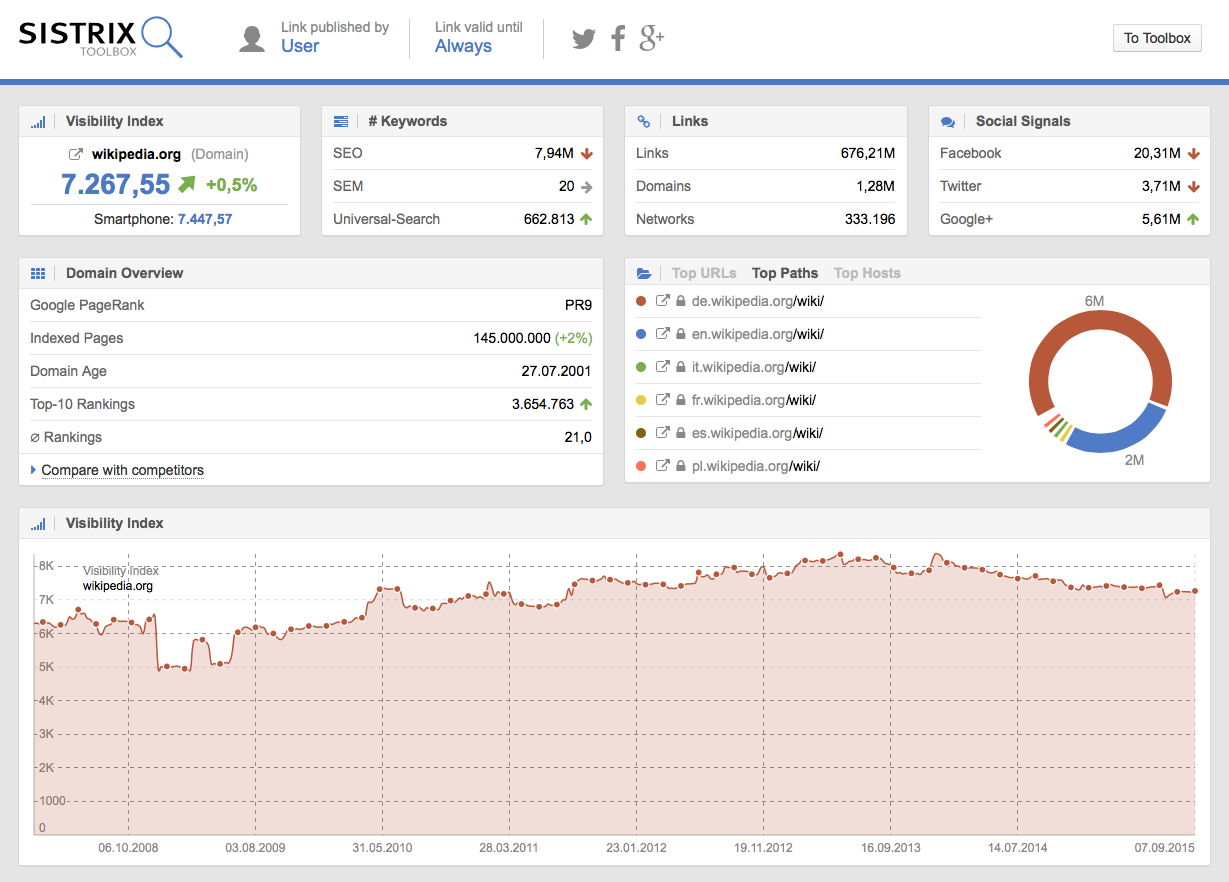The image size is (1229, 882).
Task: Expand Compare with competitors
Action: (x=122, y=470)
